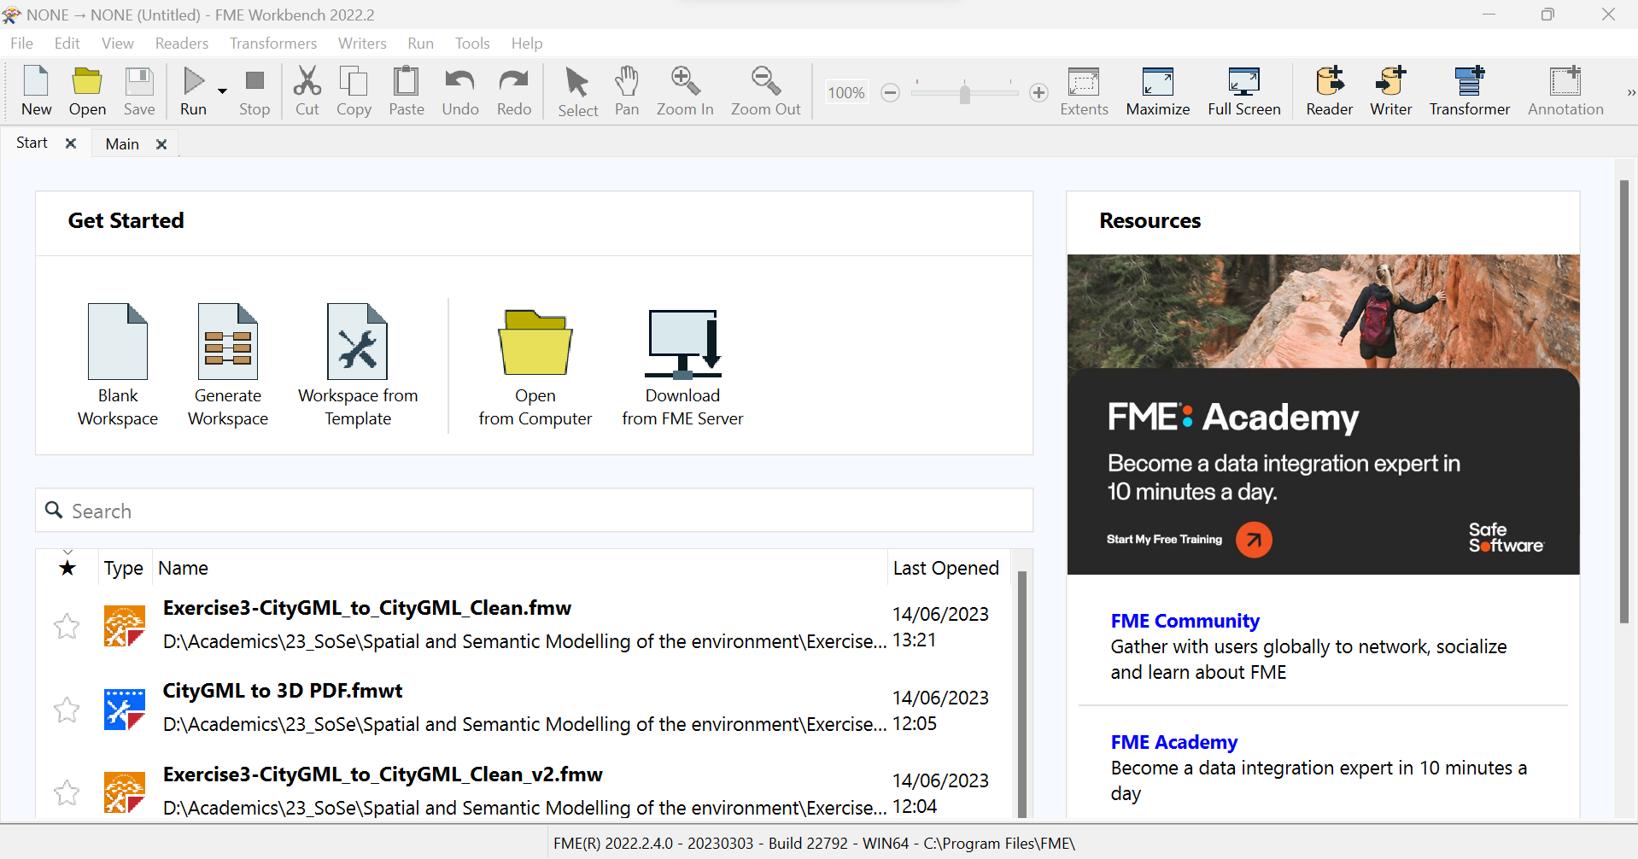Click the zoom slider plus button

click(1039, 93)
